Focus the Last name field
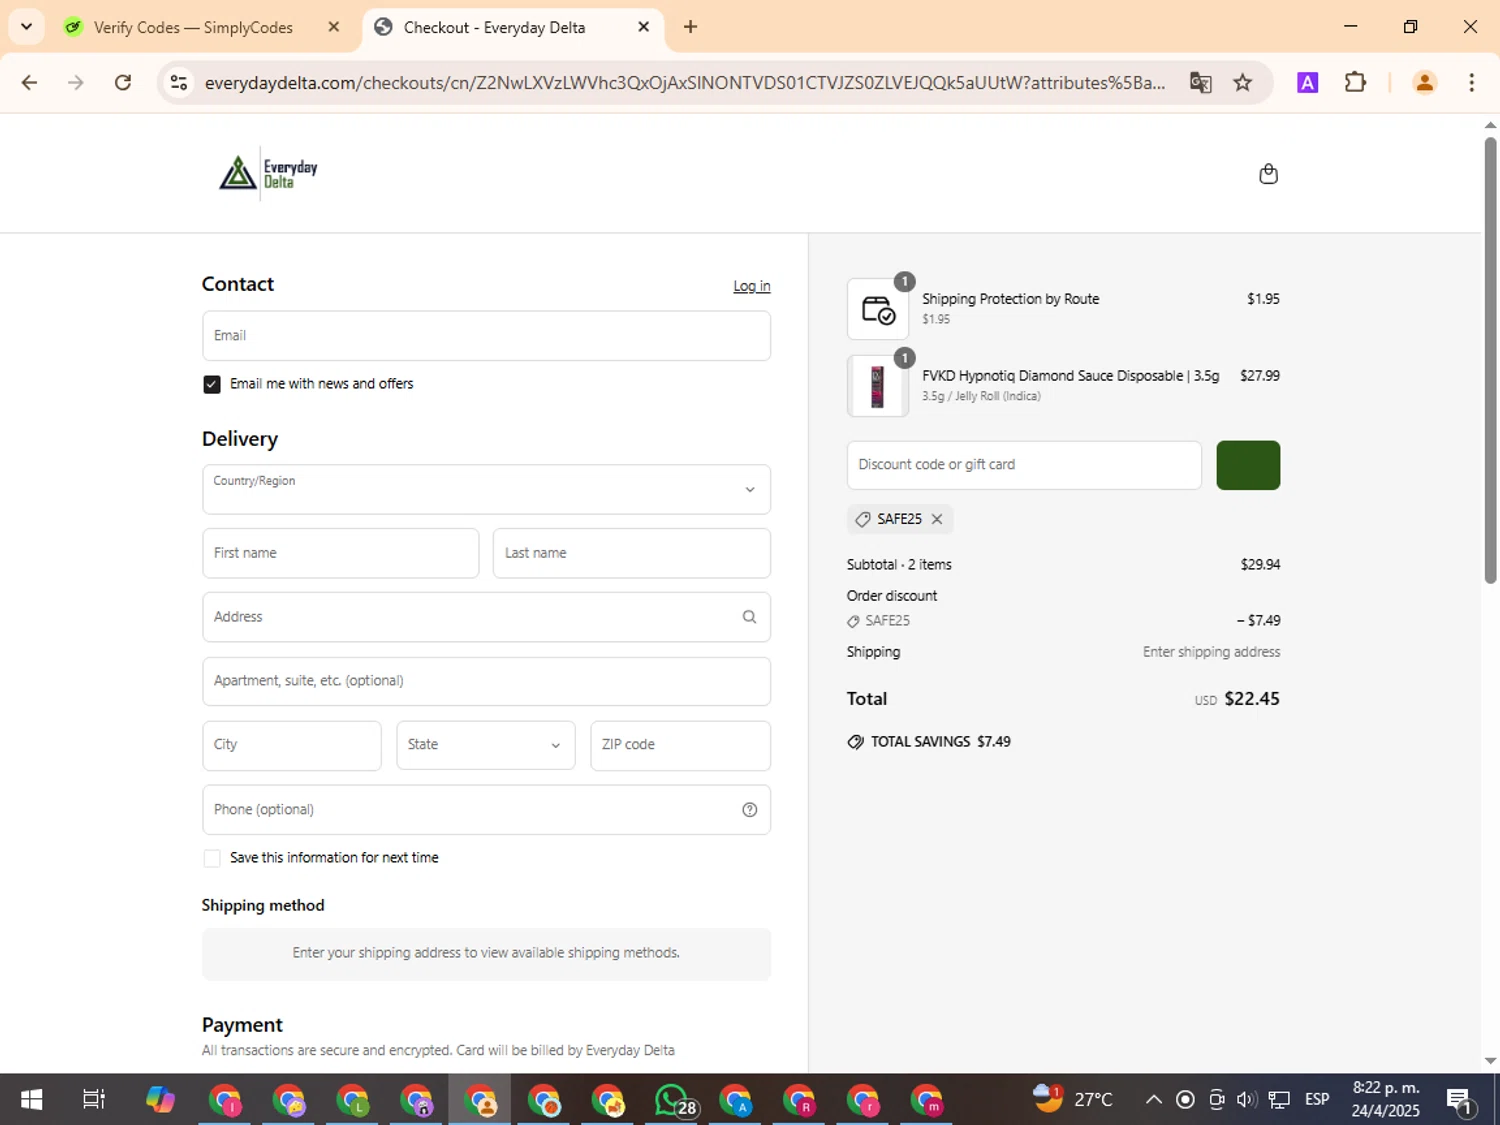 [x=632, y=553]
